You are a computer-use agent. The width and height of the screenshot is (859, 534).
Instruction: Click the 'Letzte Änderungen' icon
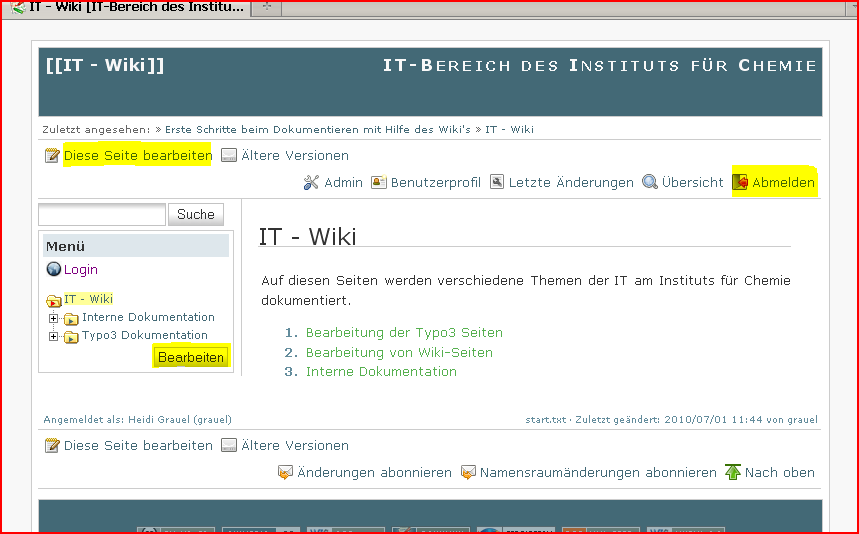tap(497, 183)
